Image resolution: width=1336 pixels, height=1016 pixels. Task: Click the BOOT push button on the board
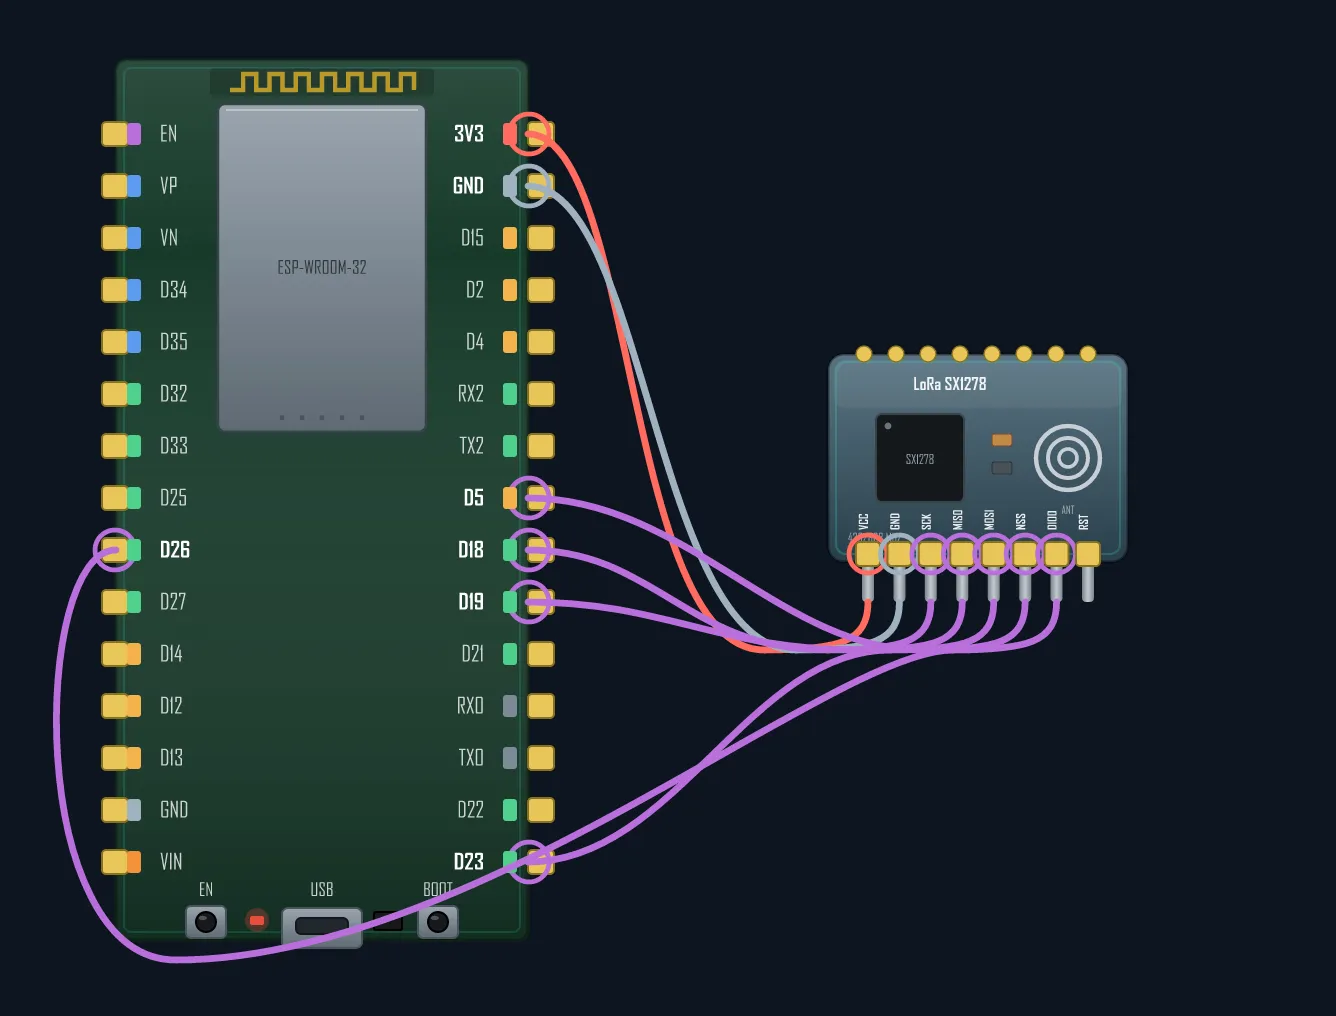(438, 922)
